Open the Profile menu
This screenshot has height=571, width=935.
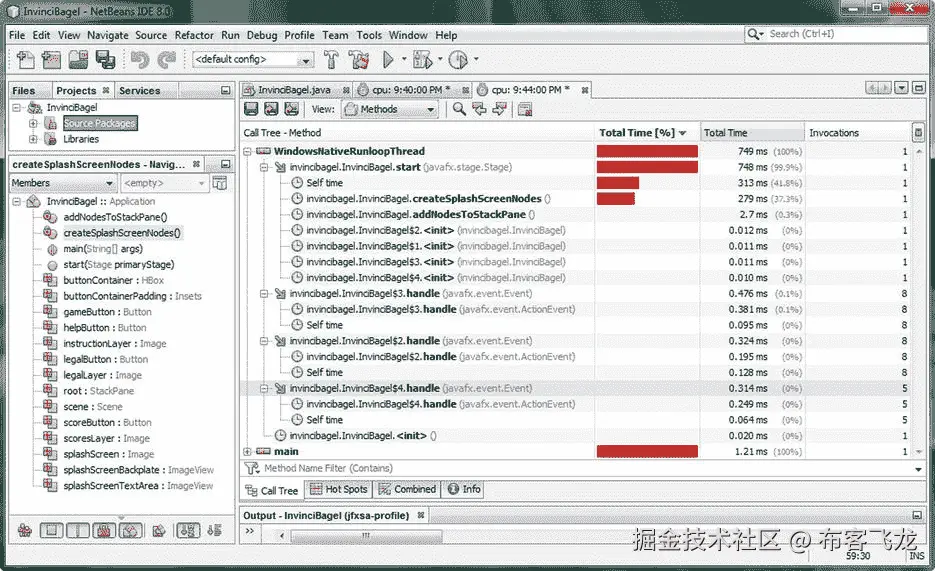coord(299,35)
